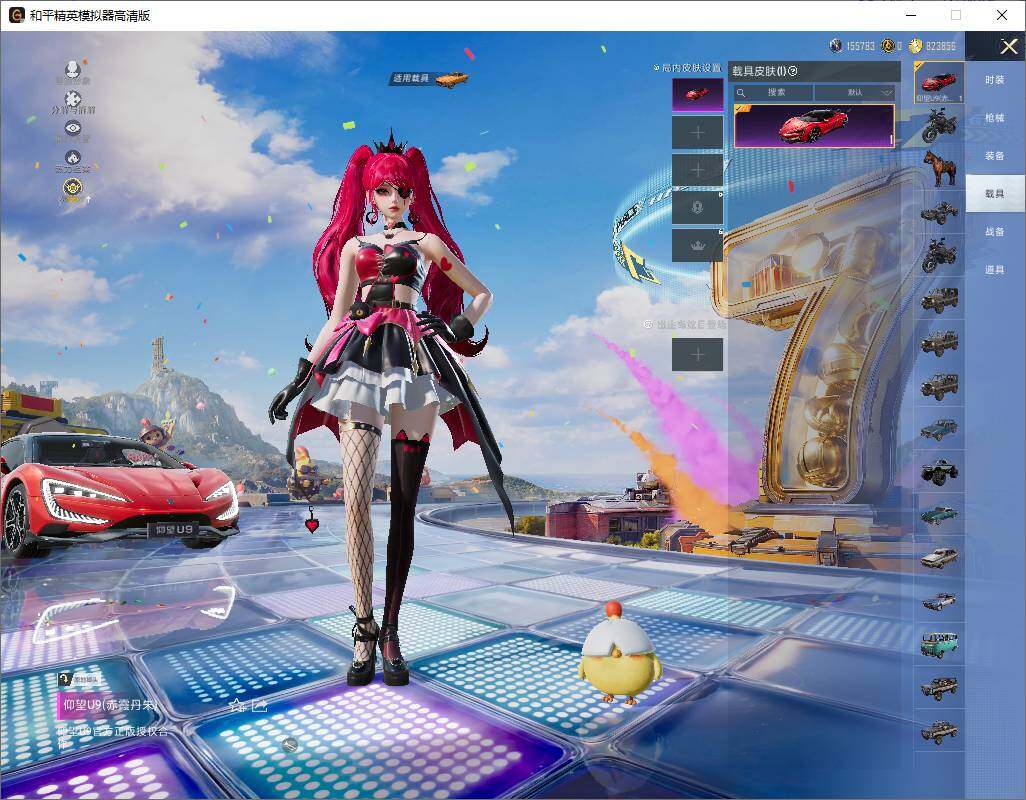Share the skin via share icon
Screen dimensions: 1026x800
click(x=259, y=705)
